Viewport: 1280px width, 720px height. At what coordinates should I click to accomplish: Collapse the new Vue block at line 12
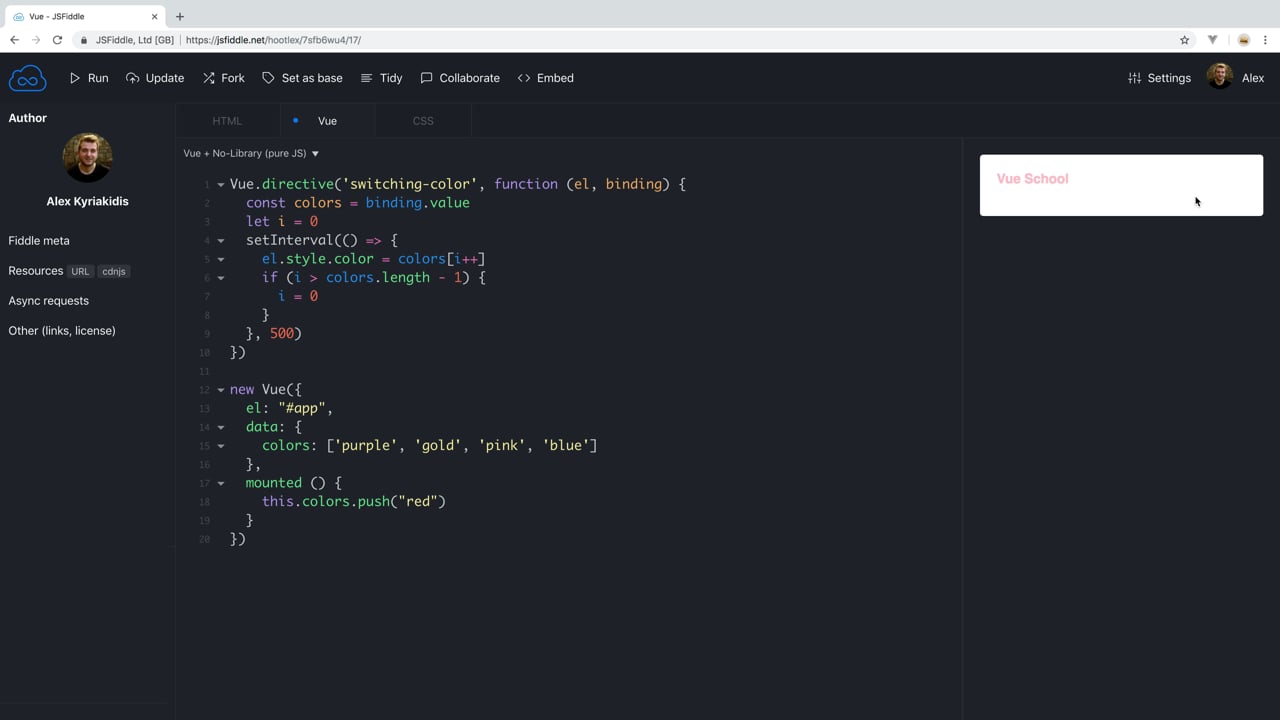(221, 390)
